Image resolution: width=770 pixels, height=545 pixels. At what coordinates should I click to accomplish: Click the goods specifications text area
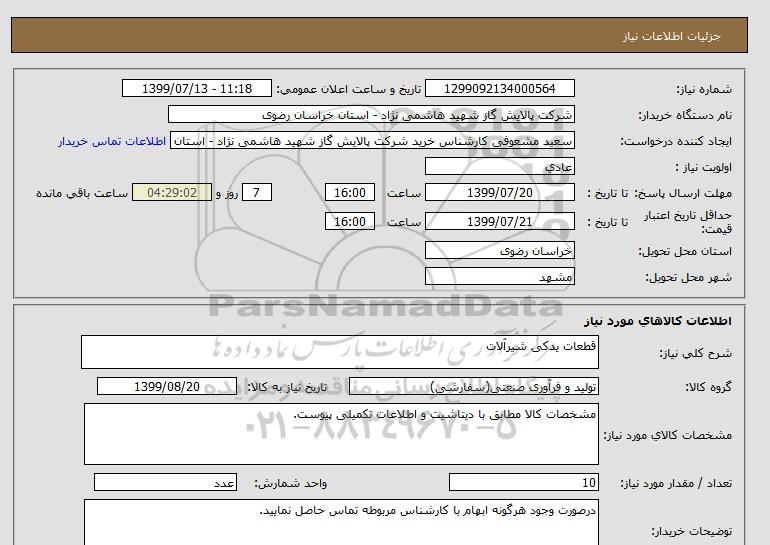(x=340, y=434)
